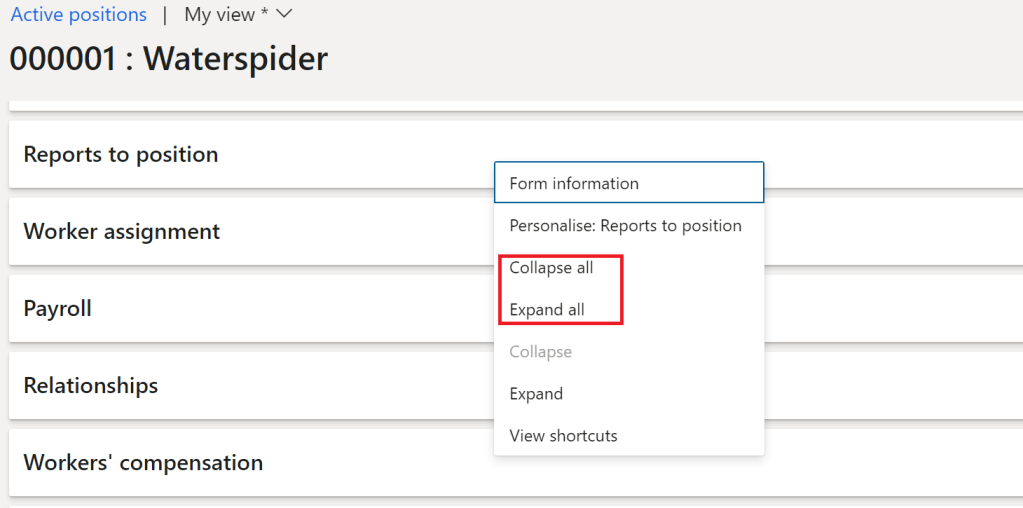Click the 000001 : Waterspider record title

[168, 59]
